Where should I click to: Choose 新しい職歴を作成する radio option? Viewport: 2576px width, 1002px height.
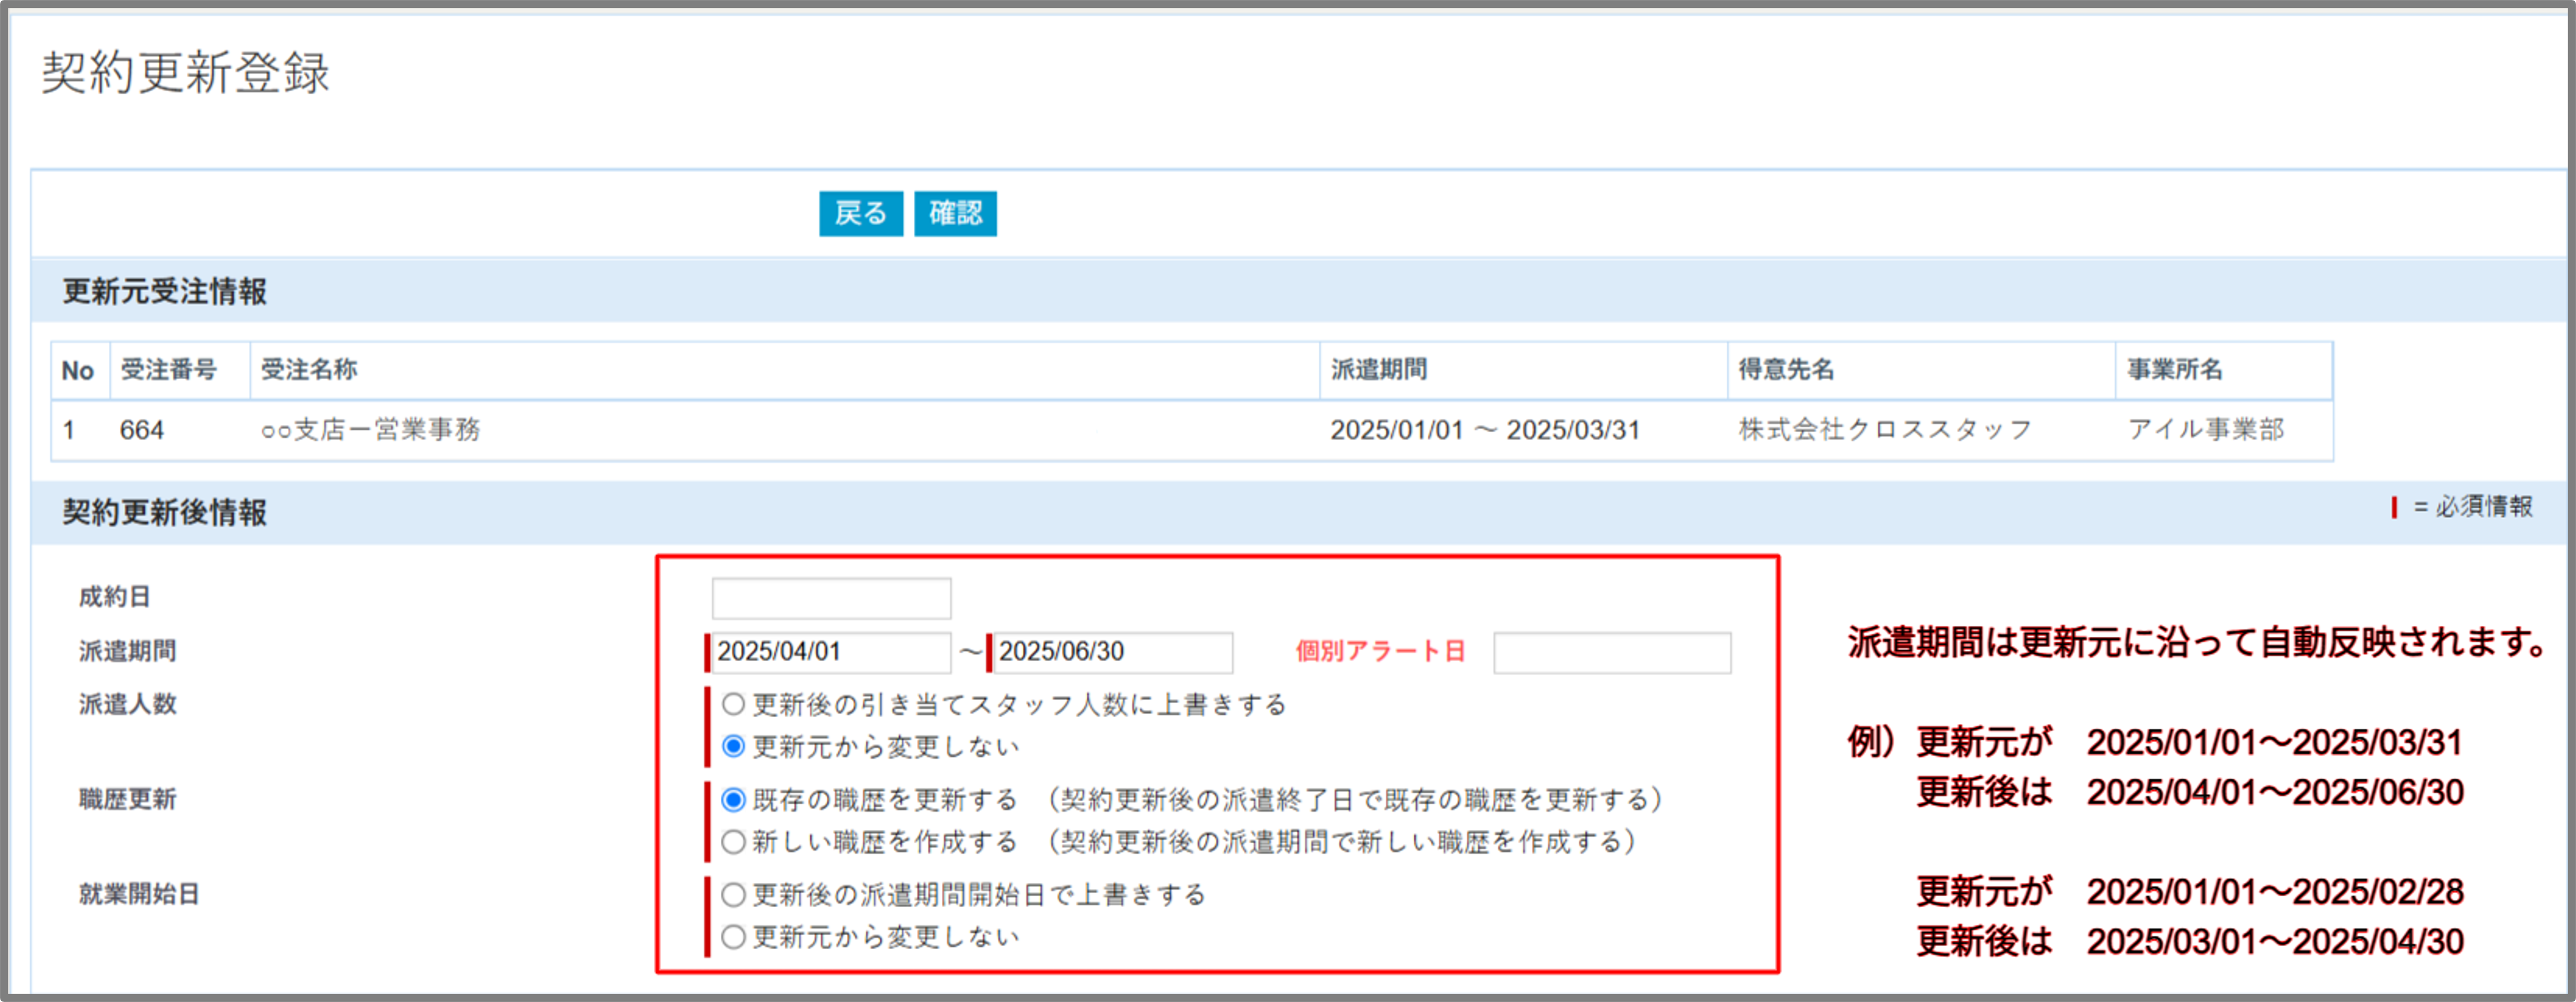pos(734,841)
